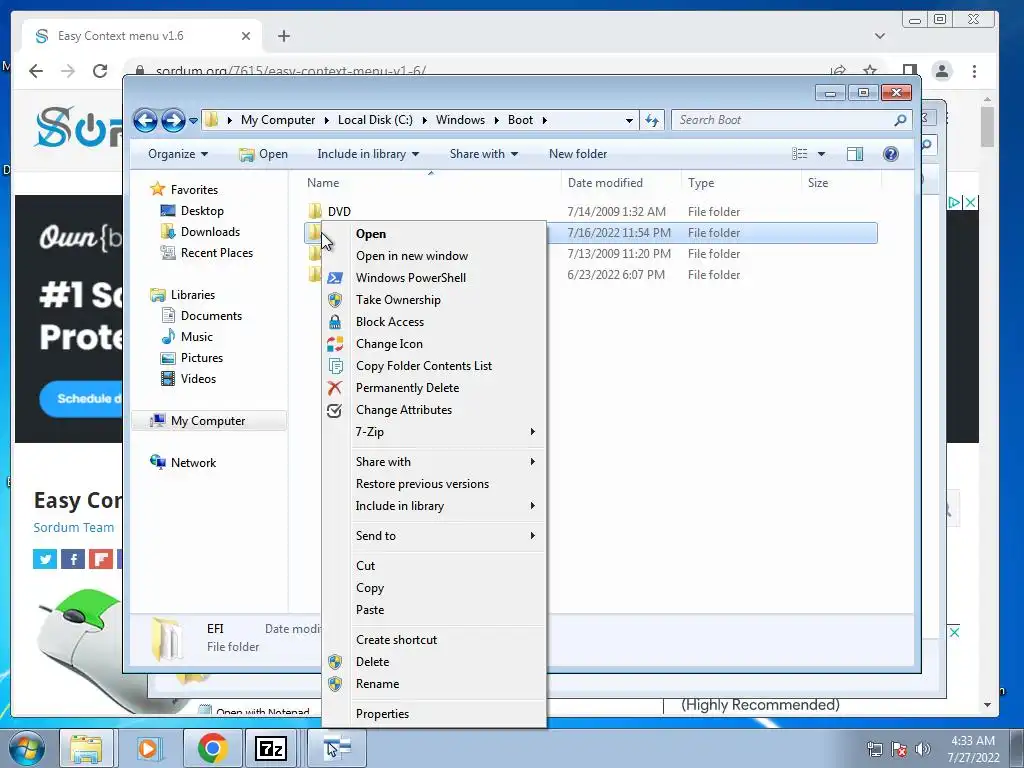Open Include in library toolbar dropdown

tap(368, 154)
